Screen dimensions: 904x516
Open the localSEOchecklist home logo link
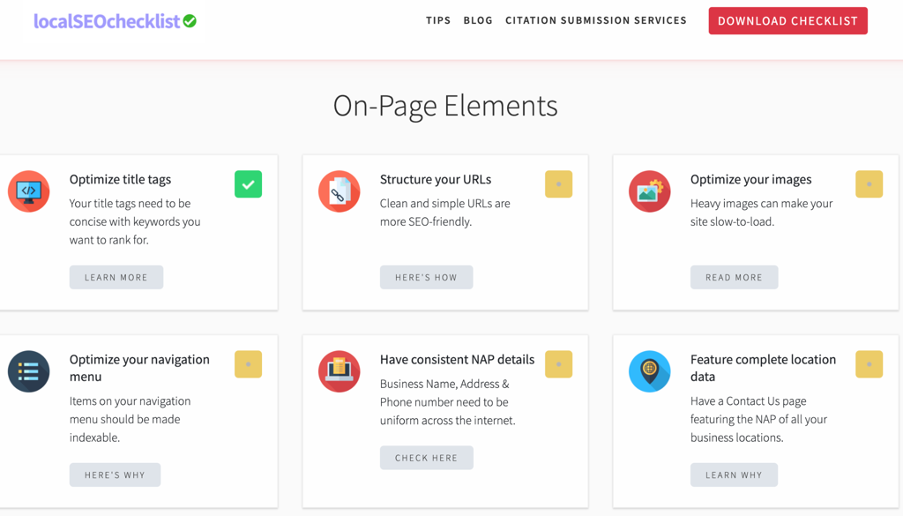pos(107,21)
